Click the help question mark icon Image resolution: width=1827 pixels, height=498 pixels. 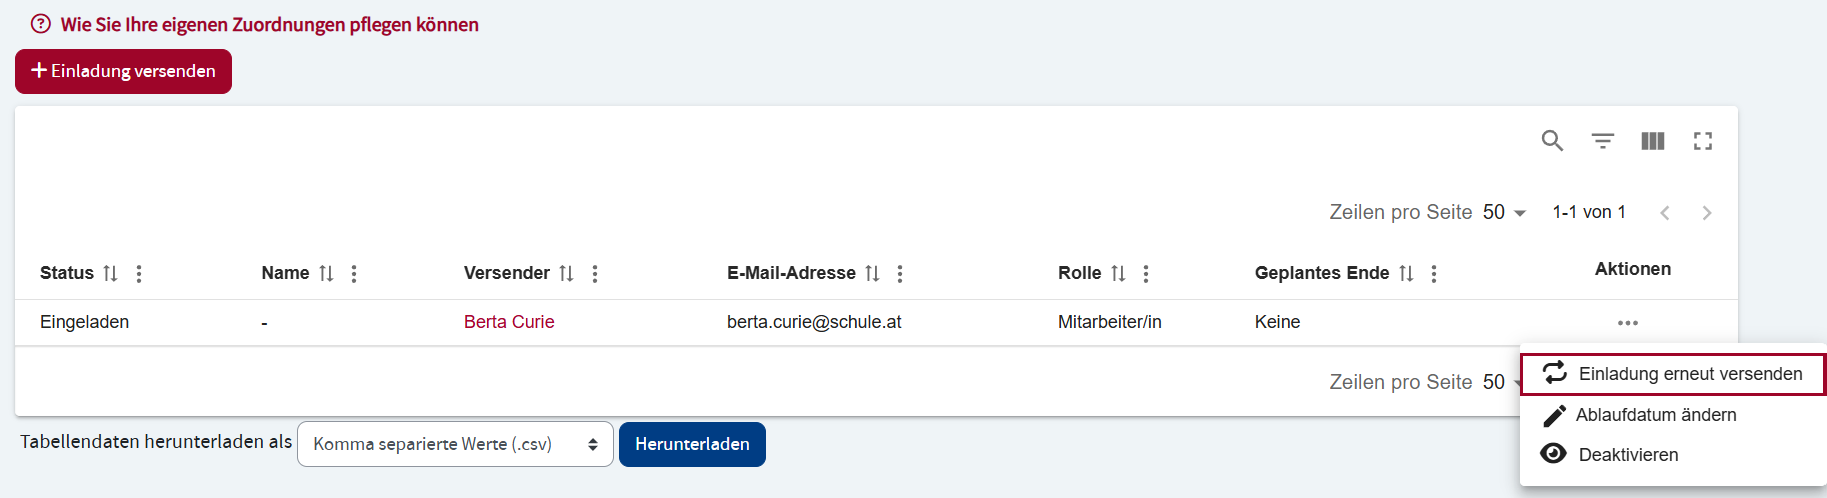(41, 24)
